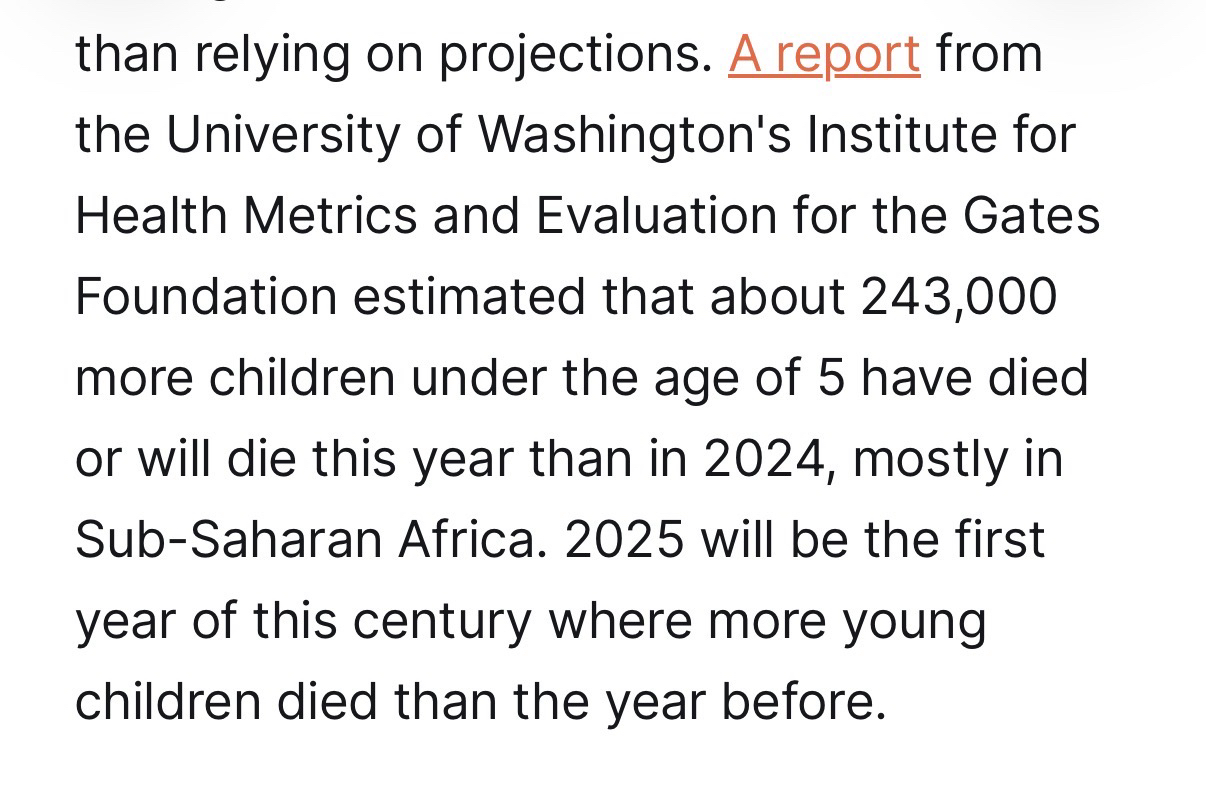Click the text "Sub-Saharan" in the paragraph
This screenshot has height=801, width=1206.
click(x=229, y=540)
